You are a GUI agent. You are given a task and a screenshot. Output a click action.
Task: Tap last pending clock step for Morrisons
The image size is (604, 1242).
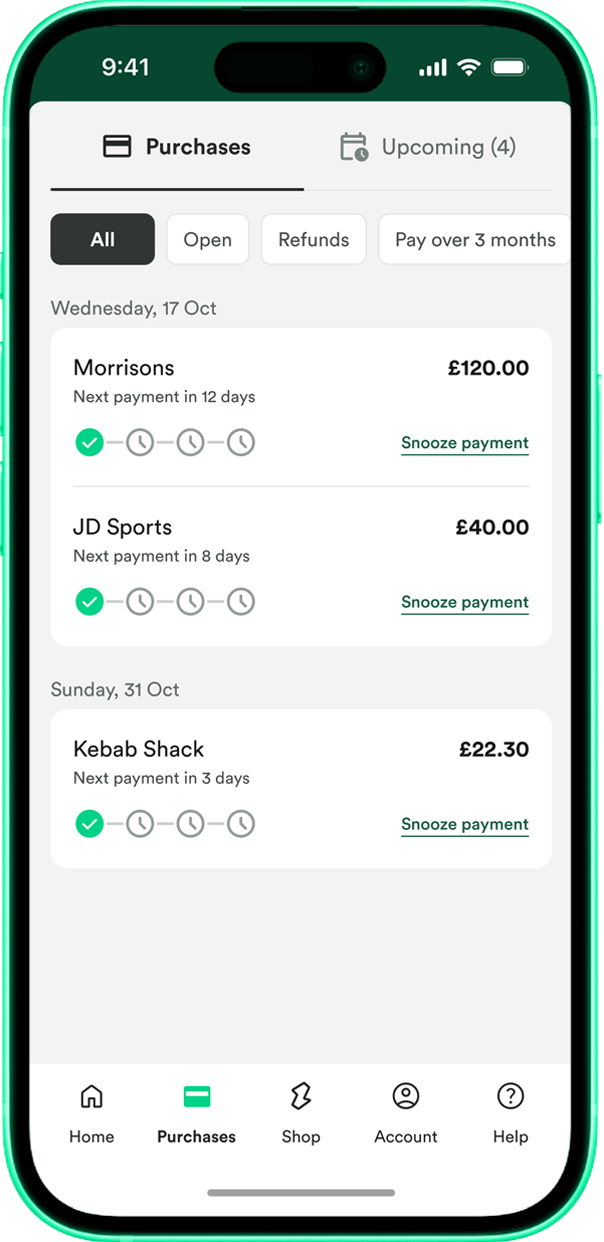click(x=241, y=442)
